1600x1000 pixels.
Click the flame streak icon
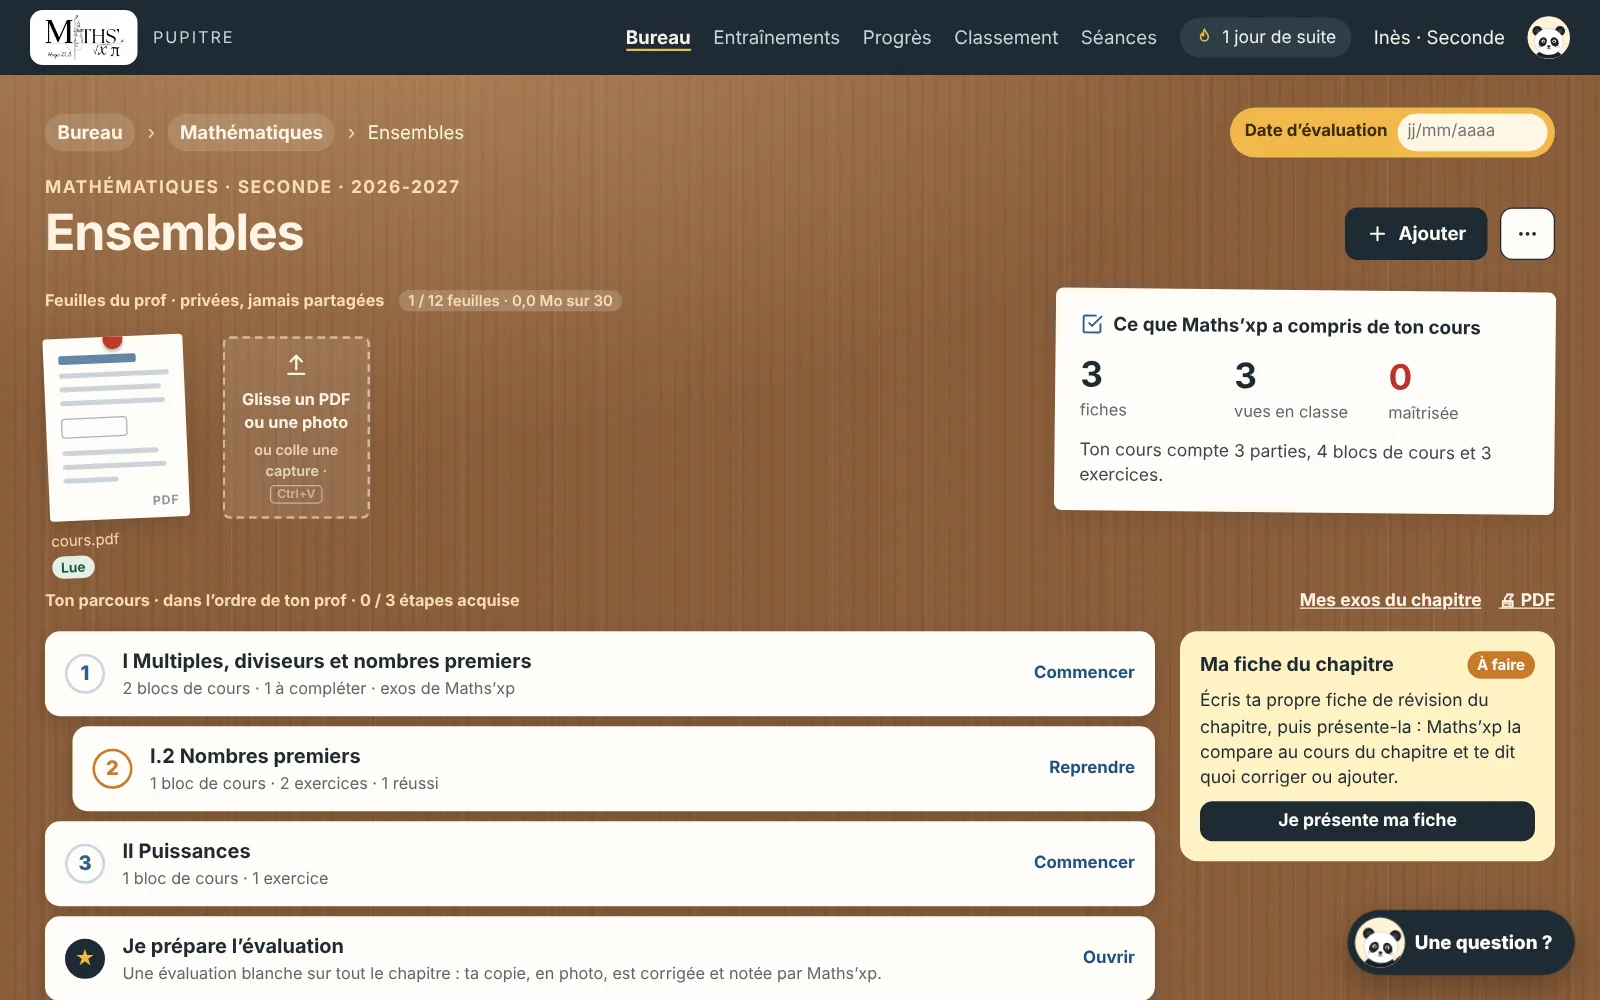click(x=1204, y=36)
